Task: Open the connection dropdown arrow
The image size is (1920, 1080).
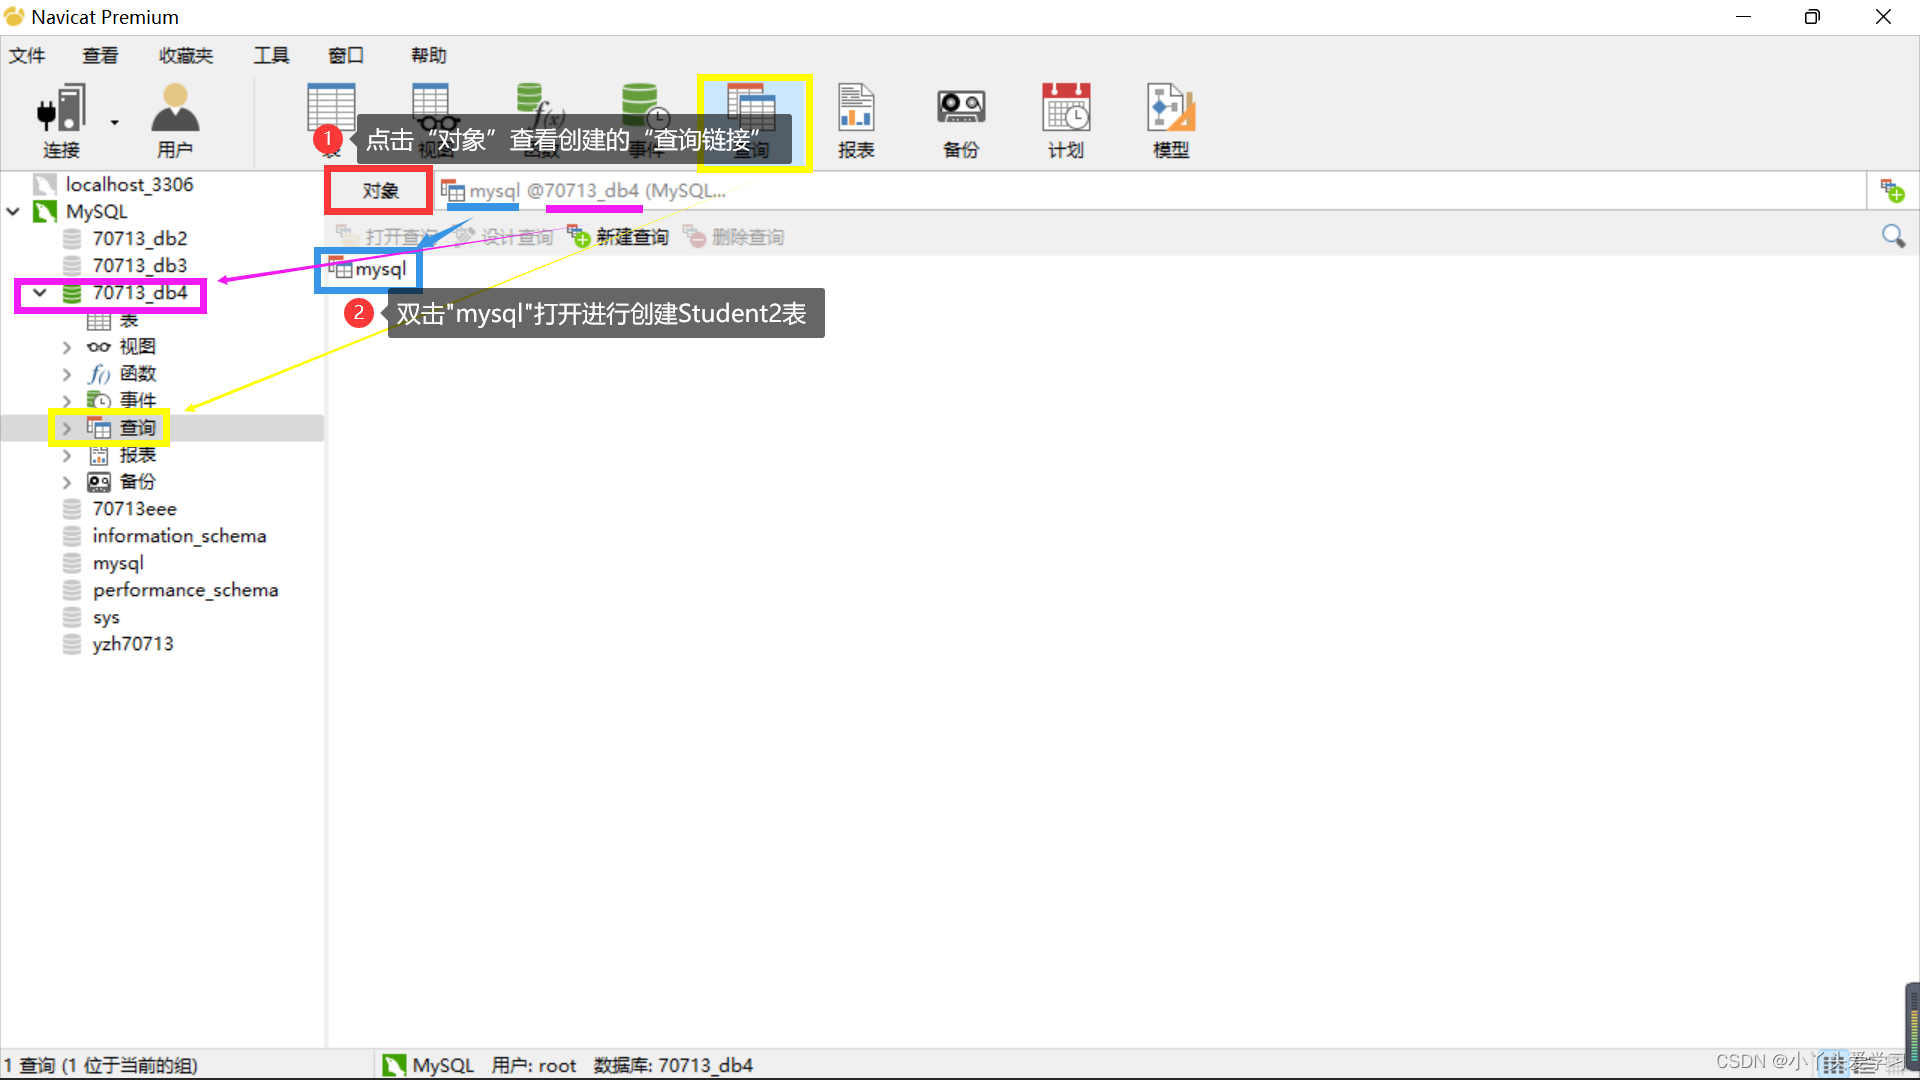Action: click(x=115, y=122)
